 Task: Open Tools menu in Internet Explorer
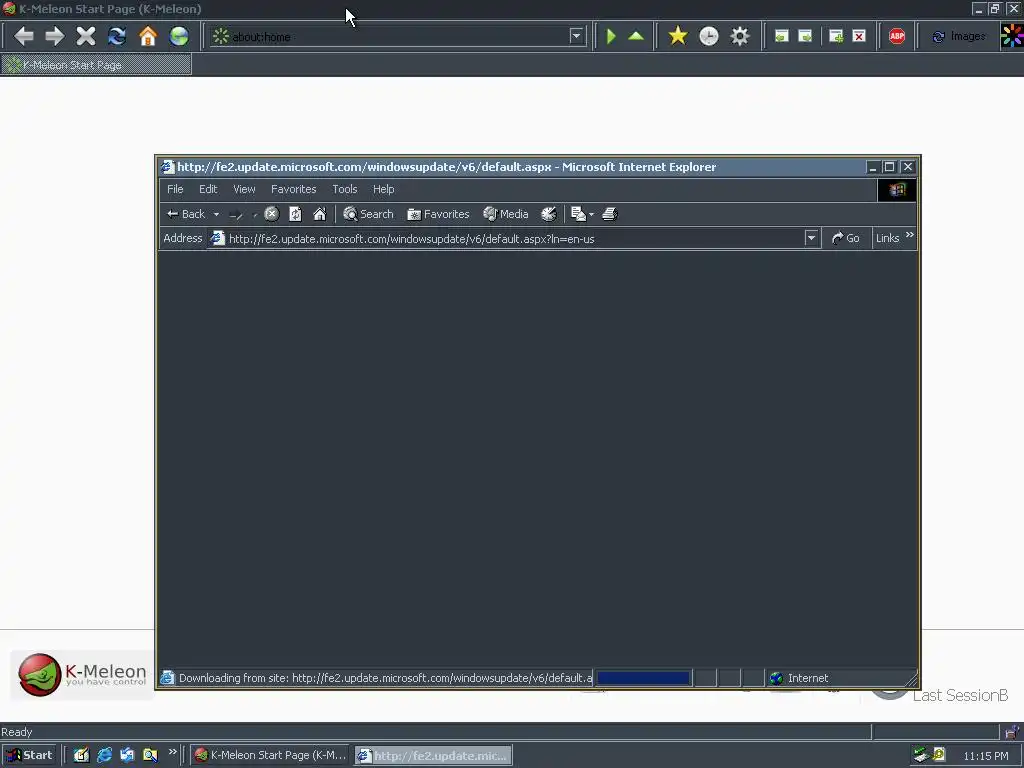pyautogui.click(x=345, y=189)
